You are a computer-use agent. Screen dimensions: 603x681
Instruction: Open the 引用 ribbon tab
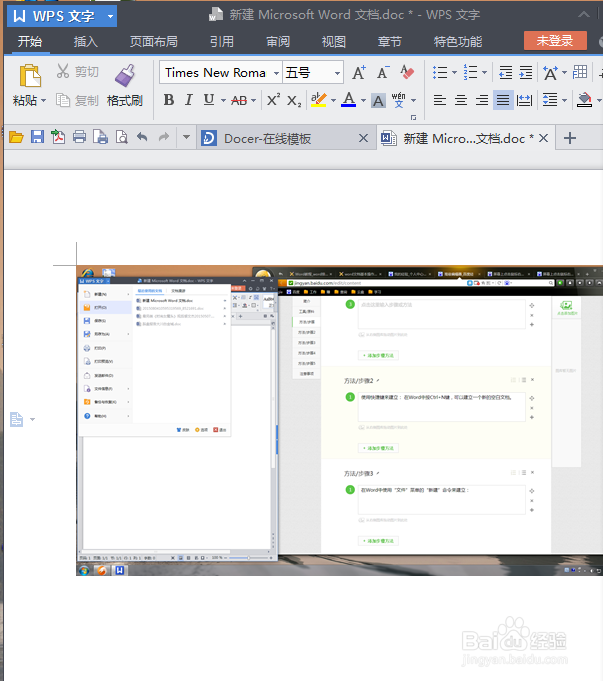tap(222, 42)
